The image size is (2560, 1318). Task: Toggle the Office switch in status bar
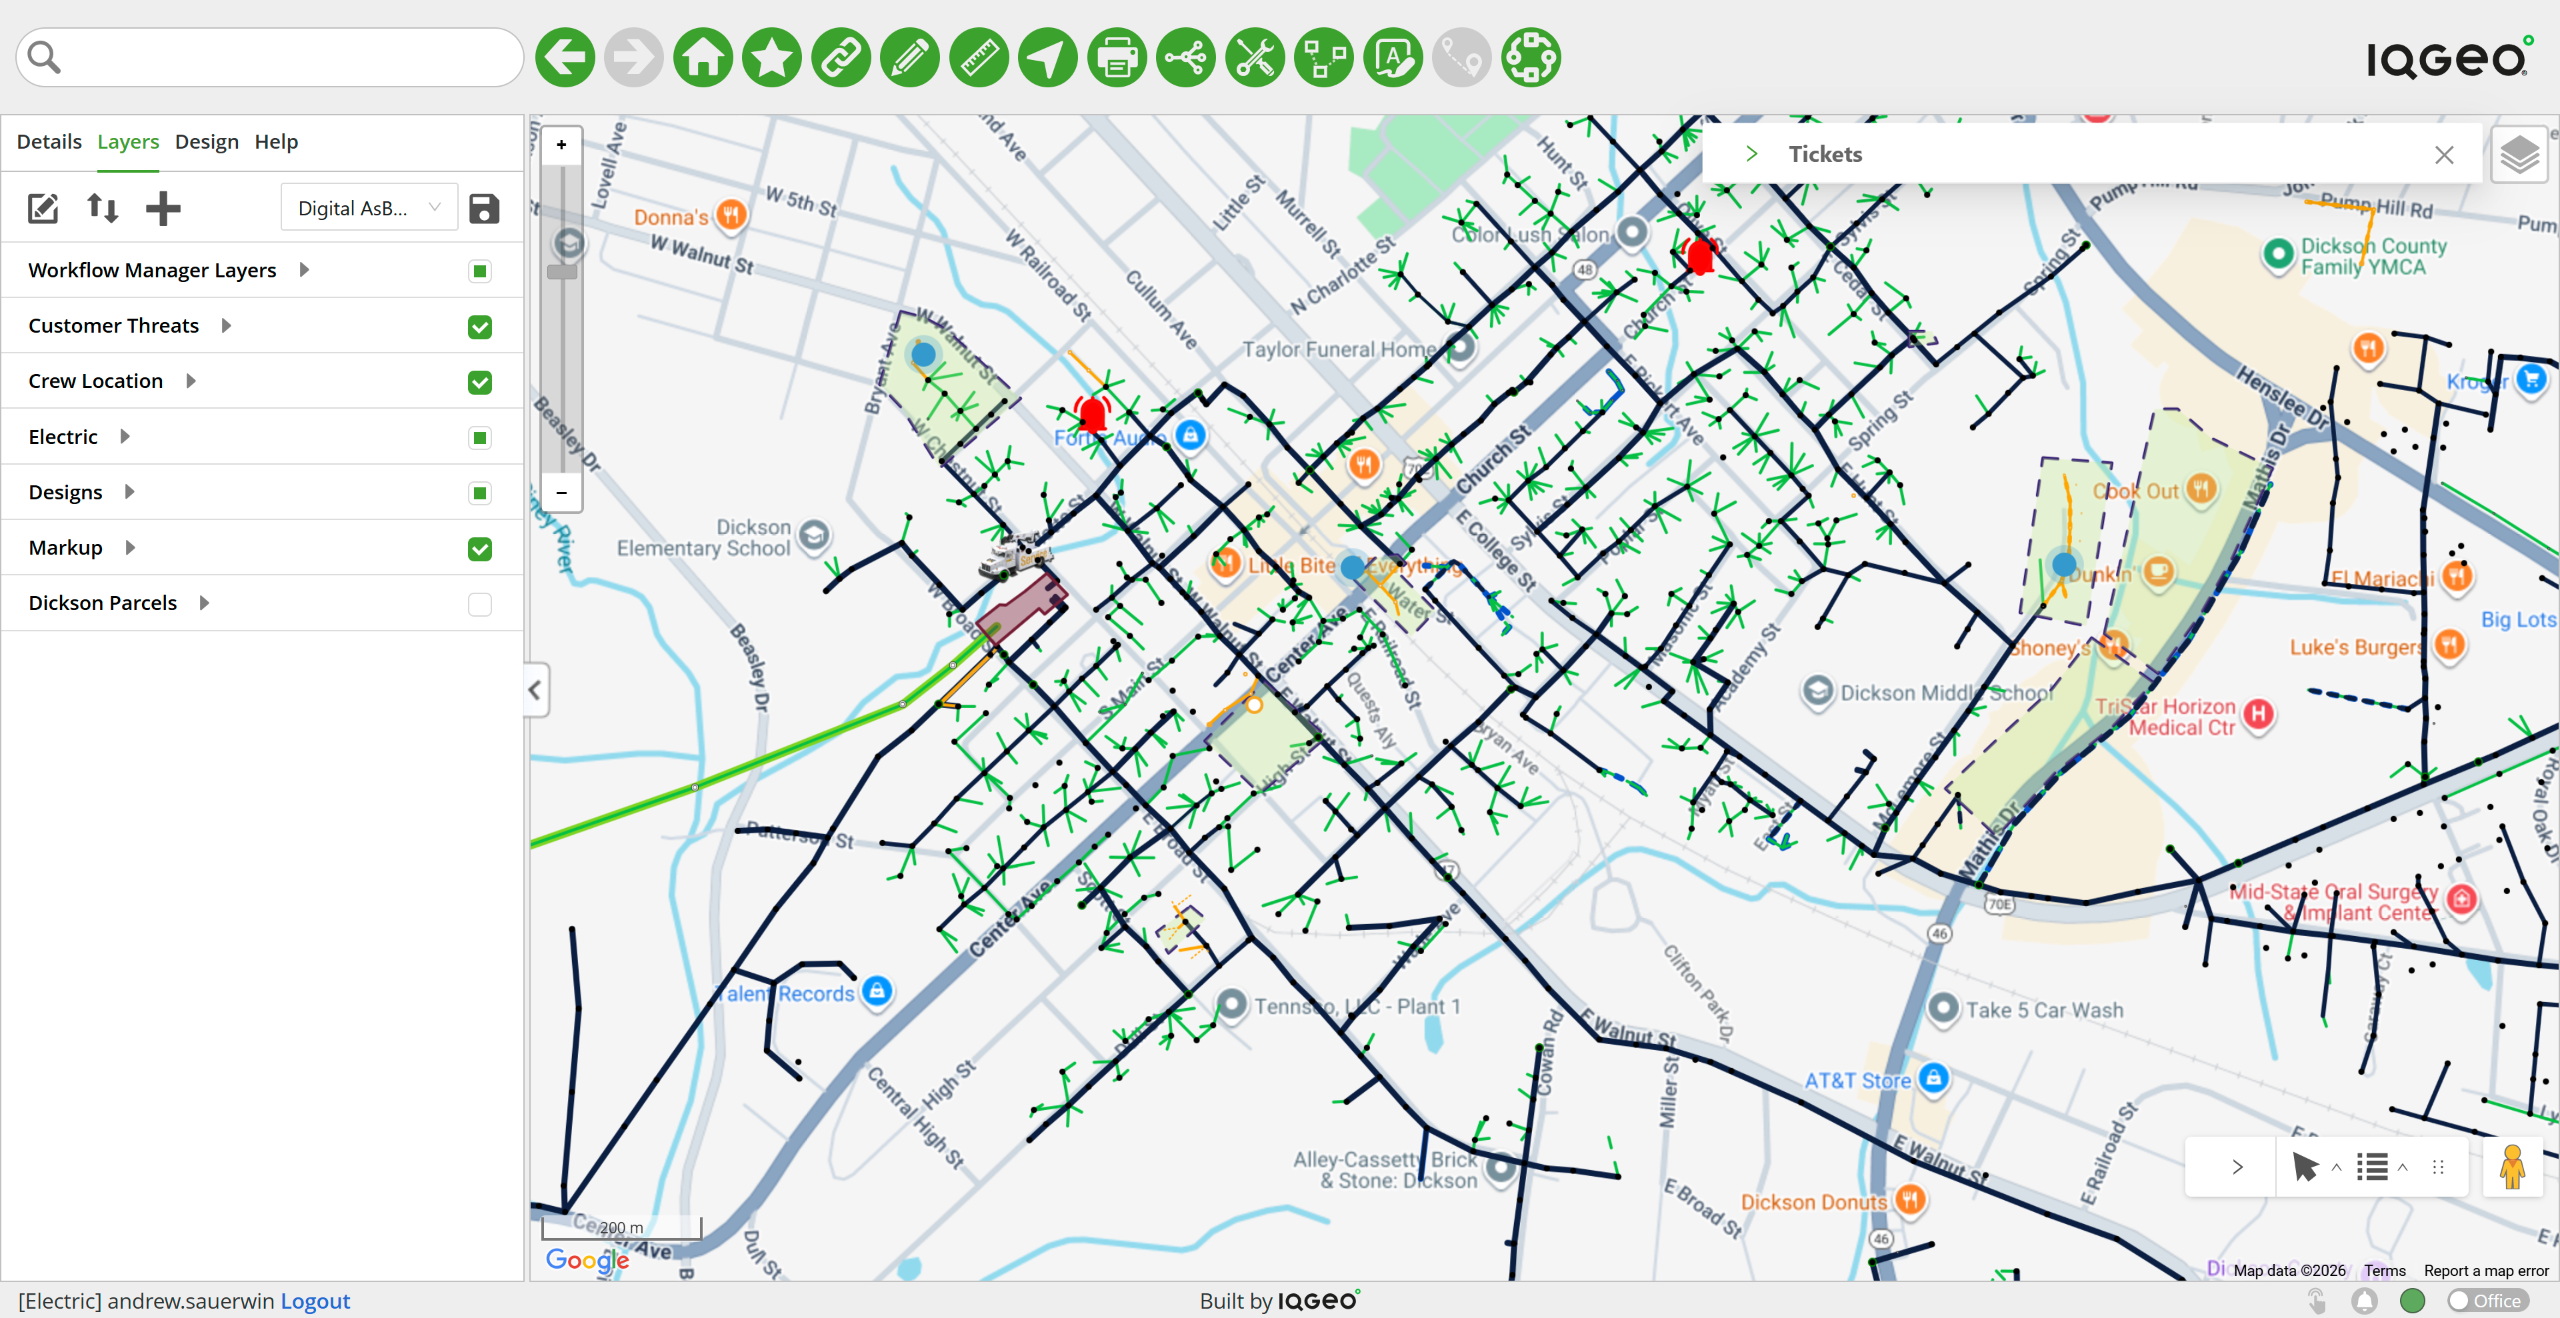tap(2486, 1300)
